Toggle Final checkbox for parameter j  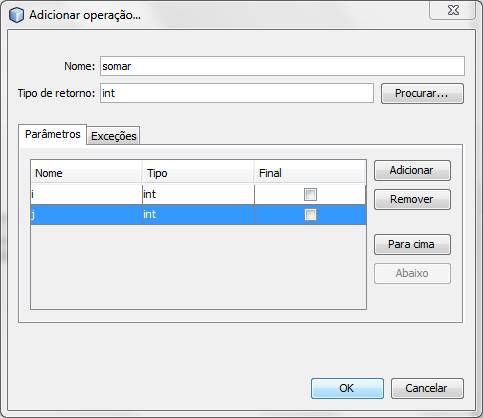coord(310,215)
